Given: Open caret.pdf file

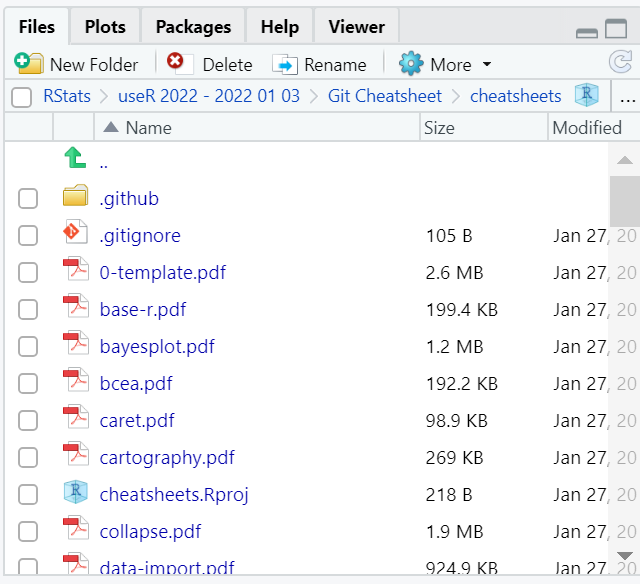Looking at the screenshot, I should click(137, 421).
